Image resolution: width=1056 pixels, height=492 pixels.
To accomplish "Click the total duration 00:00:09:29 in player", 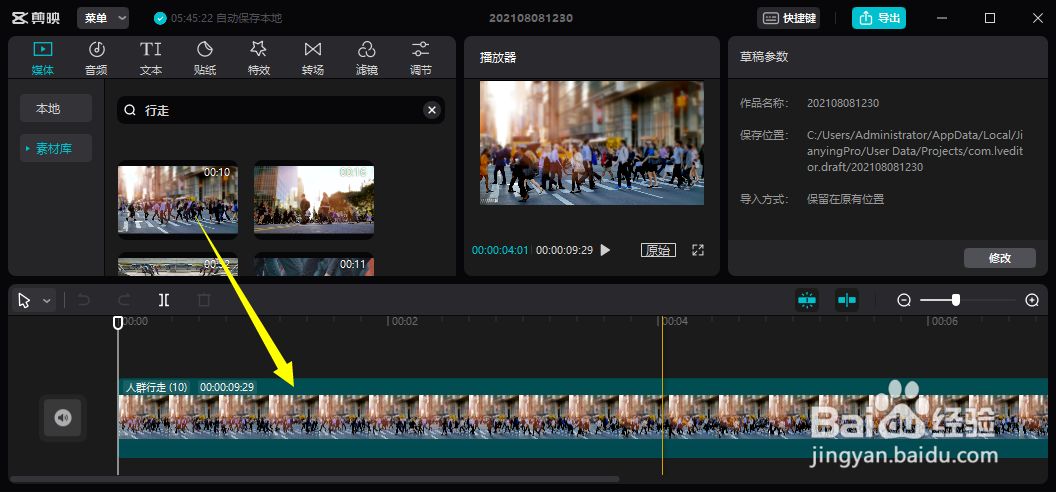I will (564, 250).
